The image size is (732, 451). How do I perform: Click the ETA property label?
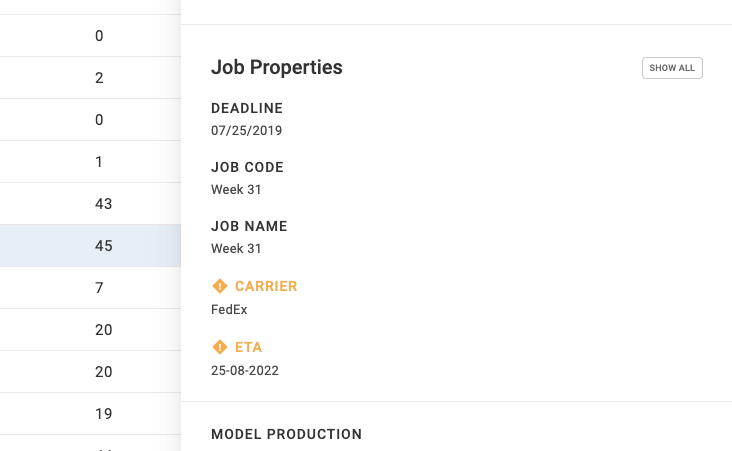[x=248, y=347]
